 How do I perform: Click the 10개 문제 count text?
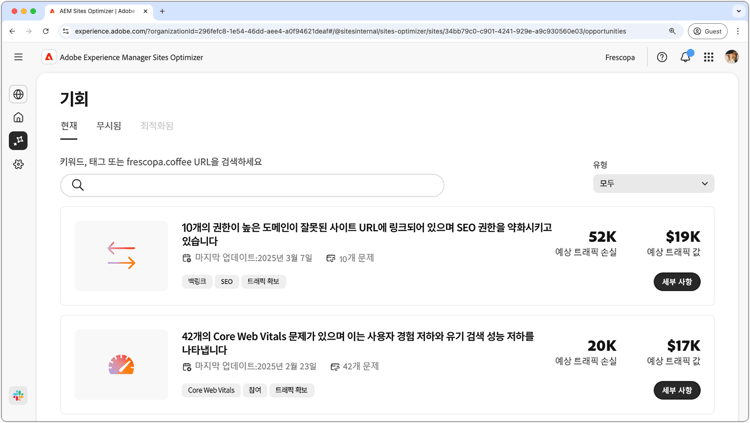click(356, 258)
